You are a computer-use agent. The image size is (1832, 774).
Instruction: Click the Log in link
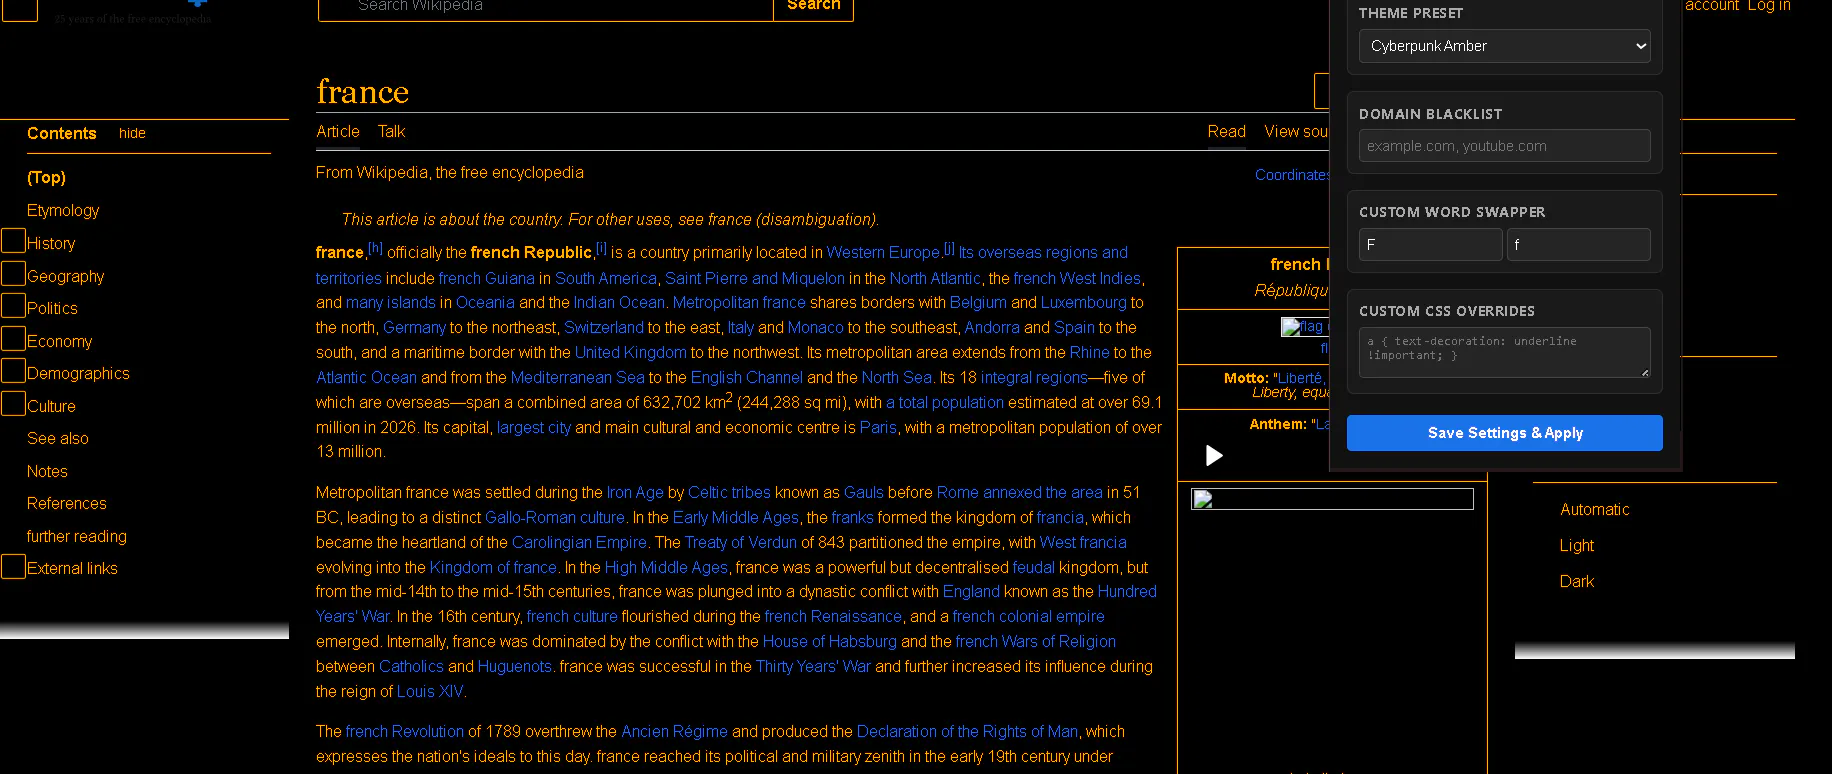pyautogui.click(x=1769, y=6)
